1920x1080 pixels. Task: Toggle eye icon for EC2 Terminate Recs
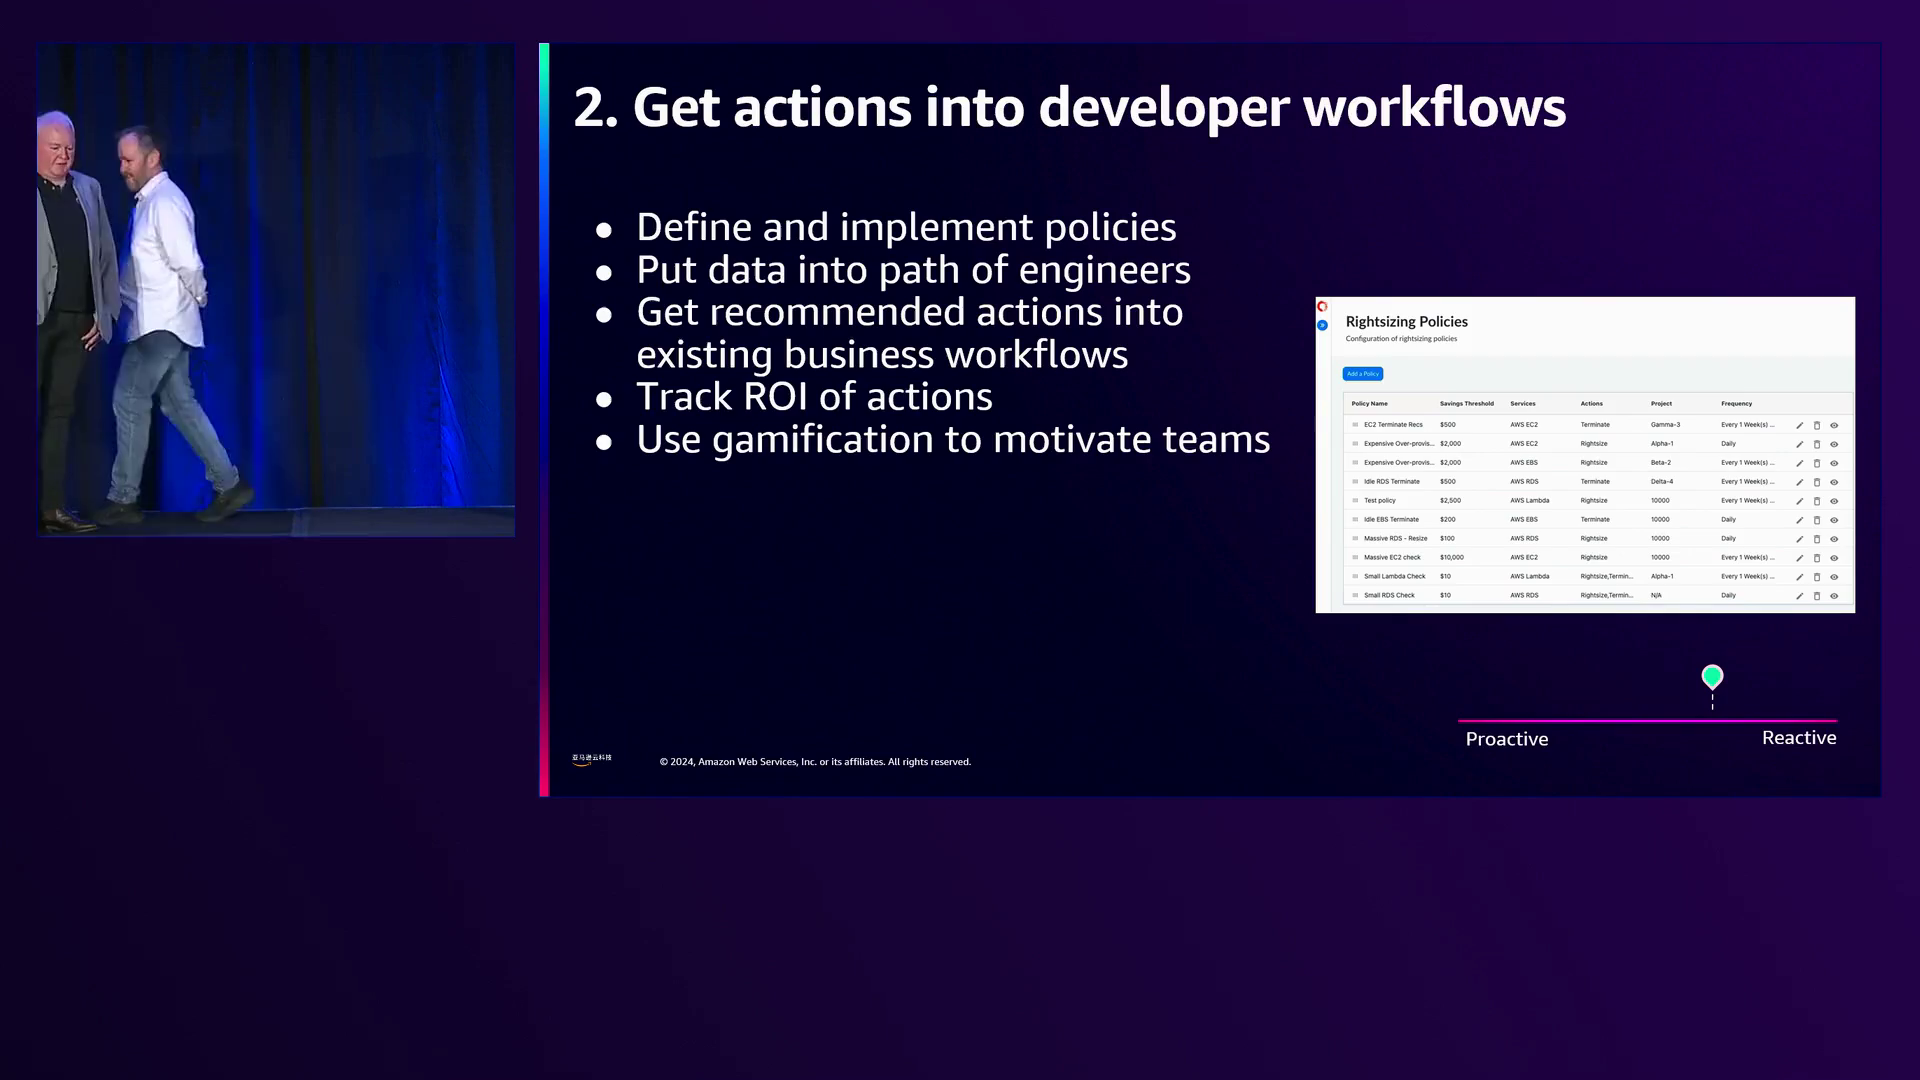click(x=1834, y=426)
